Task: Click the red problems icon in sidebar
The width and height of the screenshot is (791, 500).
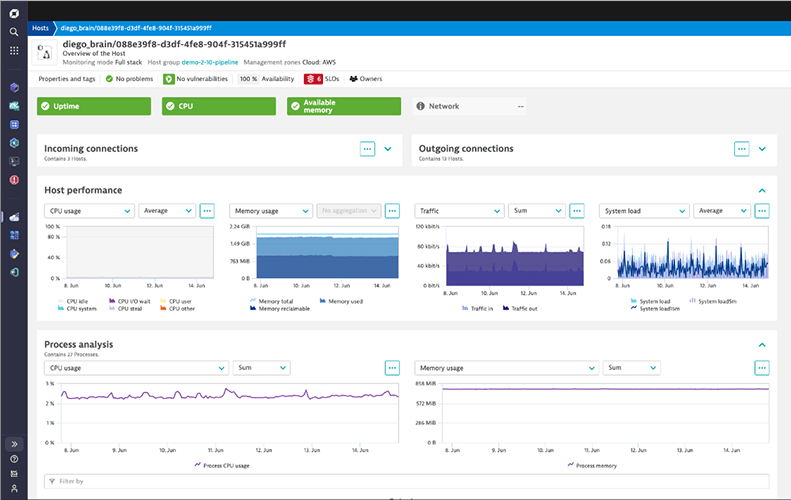Action: click(x=14, y=180)
